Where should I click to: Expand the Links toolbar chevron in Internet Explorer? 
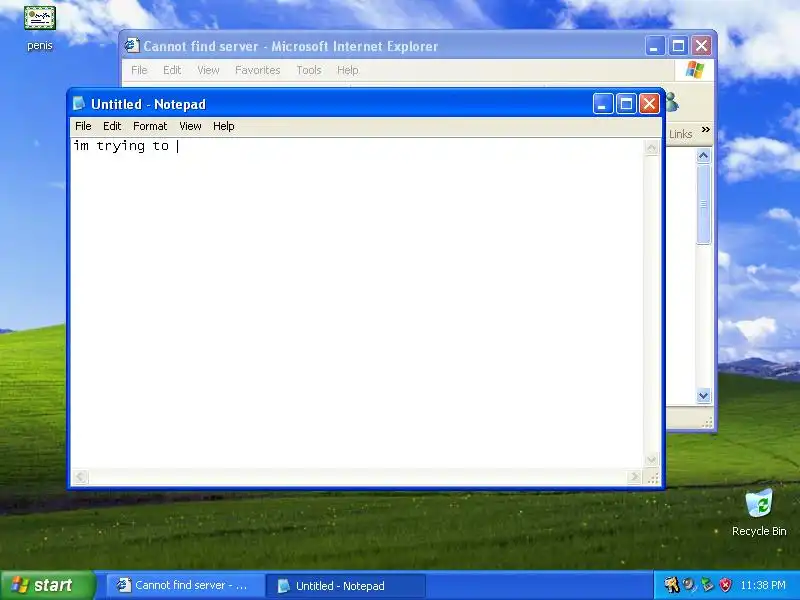tap(706, 130)
